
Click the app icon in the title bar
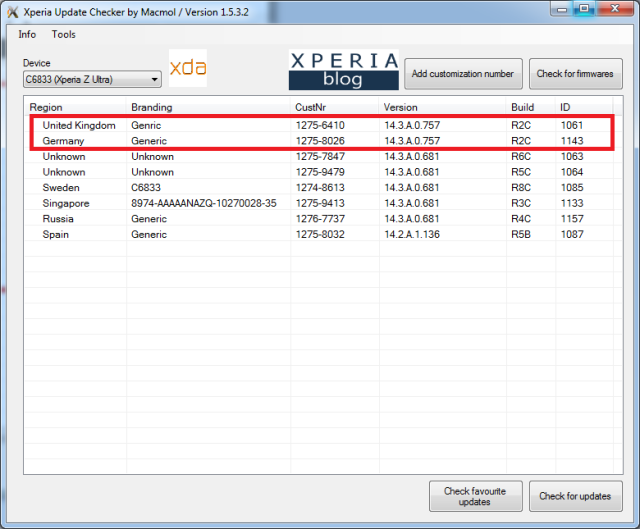click(13, 12)
